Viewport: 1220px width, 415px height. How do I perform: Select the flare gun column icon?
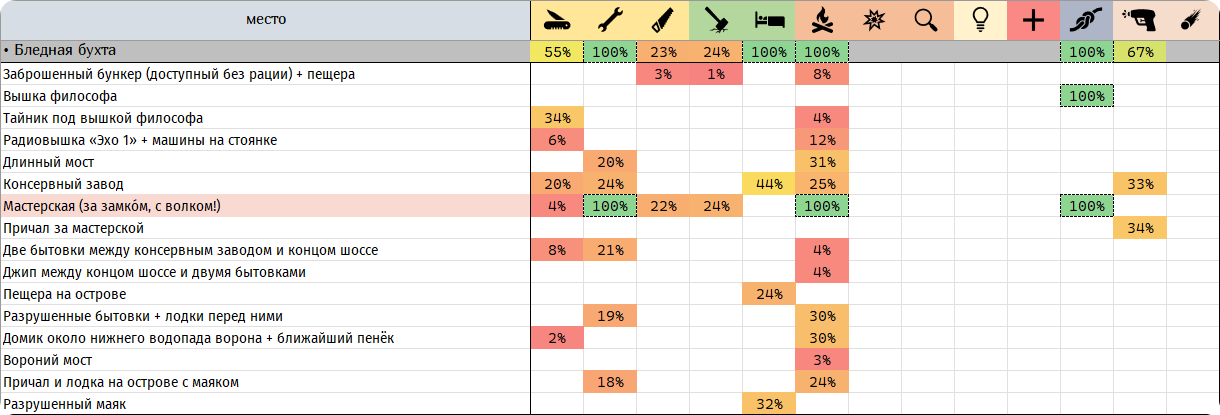click(x=1140, y=20)
